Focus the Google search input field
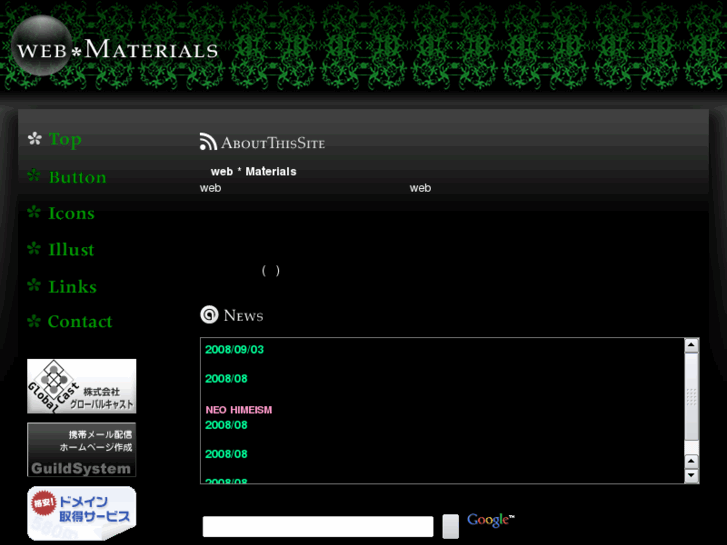The image size is (727, 545). pyautogui.click(x=318, y=526)
